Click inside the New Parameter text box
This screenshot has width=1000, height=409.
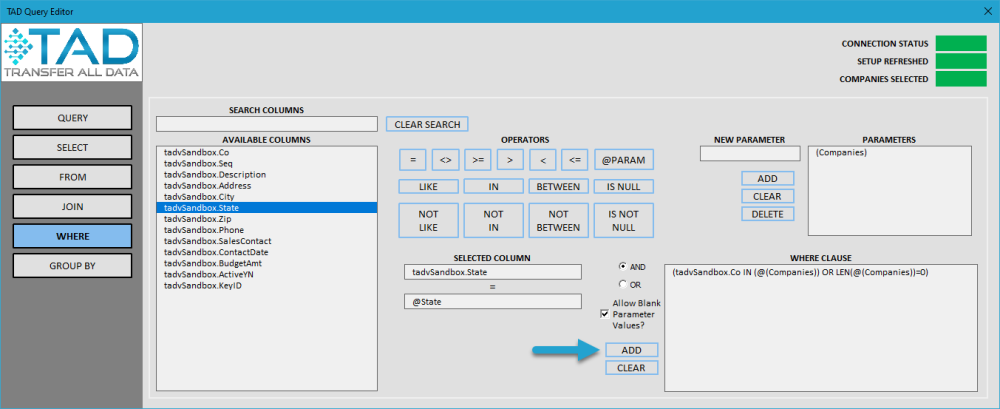click(749, 154)
